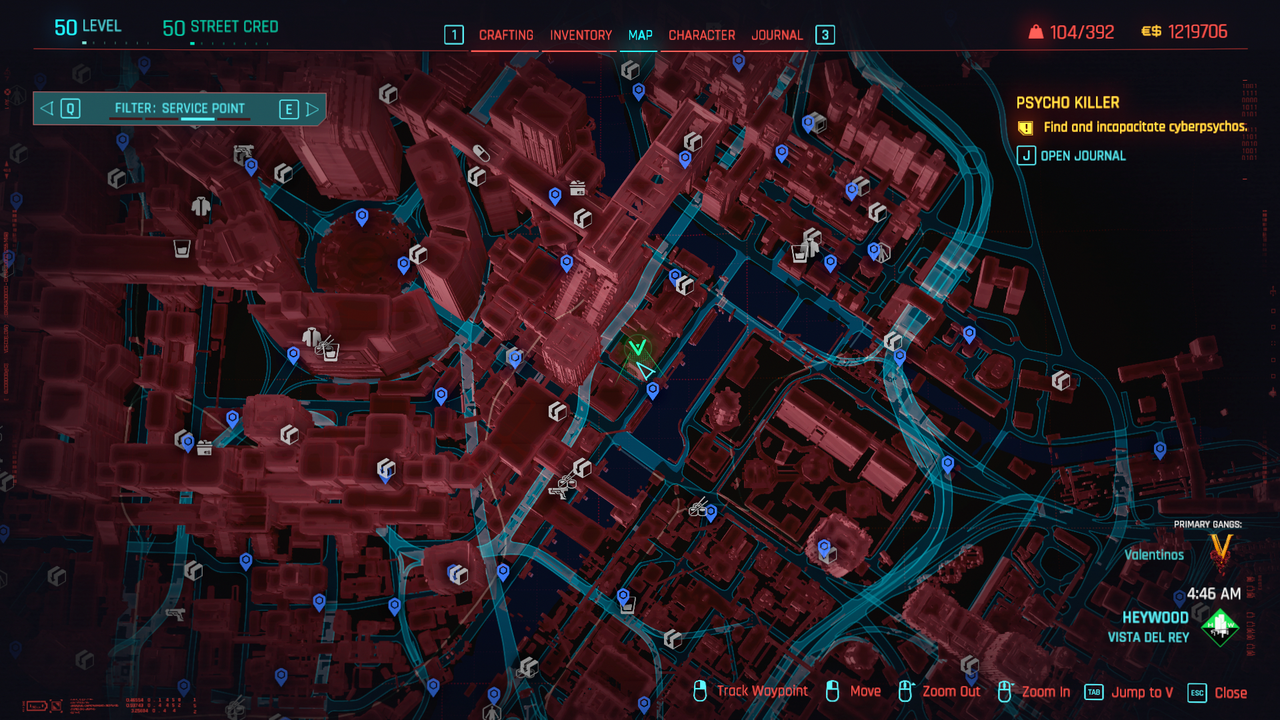This screenshot has width=1280, height=720.
Task: Select the jacket clothing shop icon below filter bar
Action: point(202,205)
